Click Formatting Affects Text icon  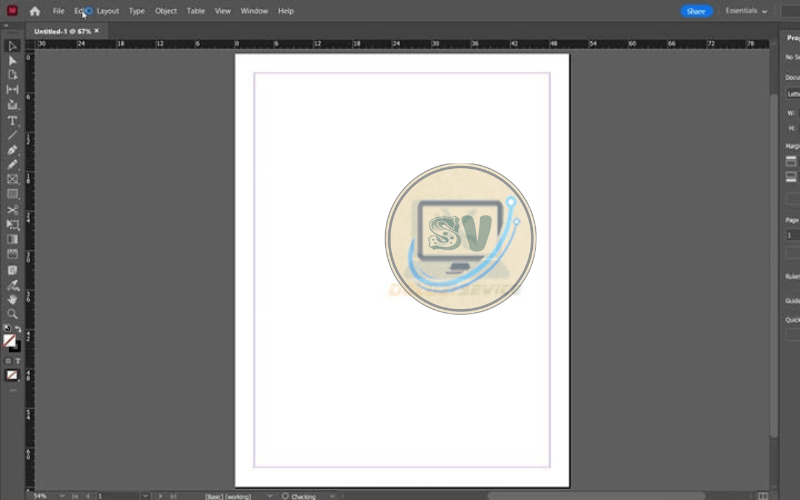pyautogui.click(x=17, y=361)
